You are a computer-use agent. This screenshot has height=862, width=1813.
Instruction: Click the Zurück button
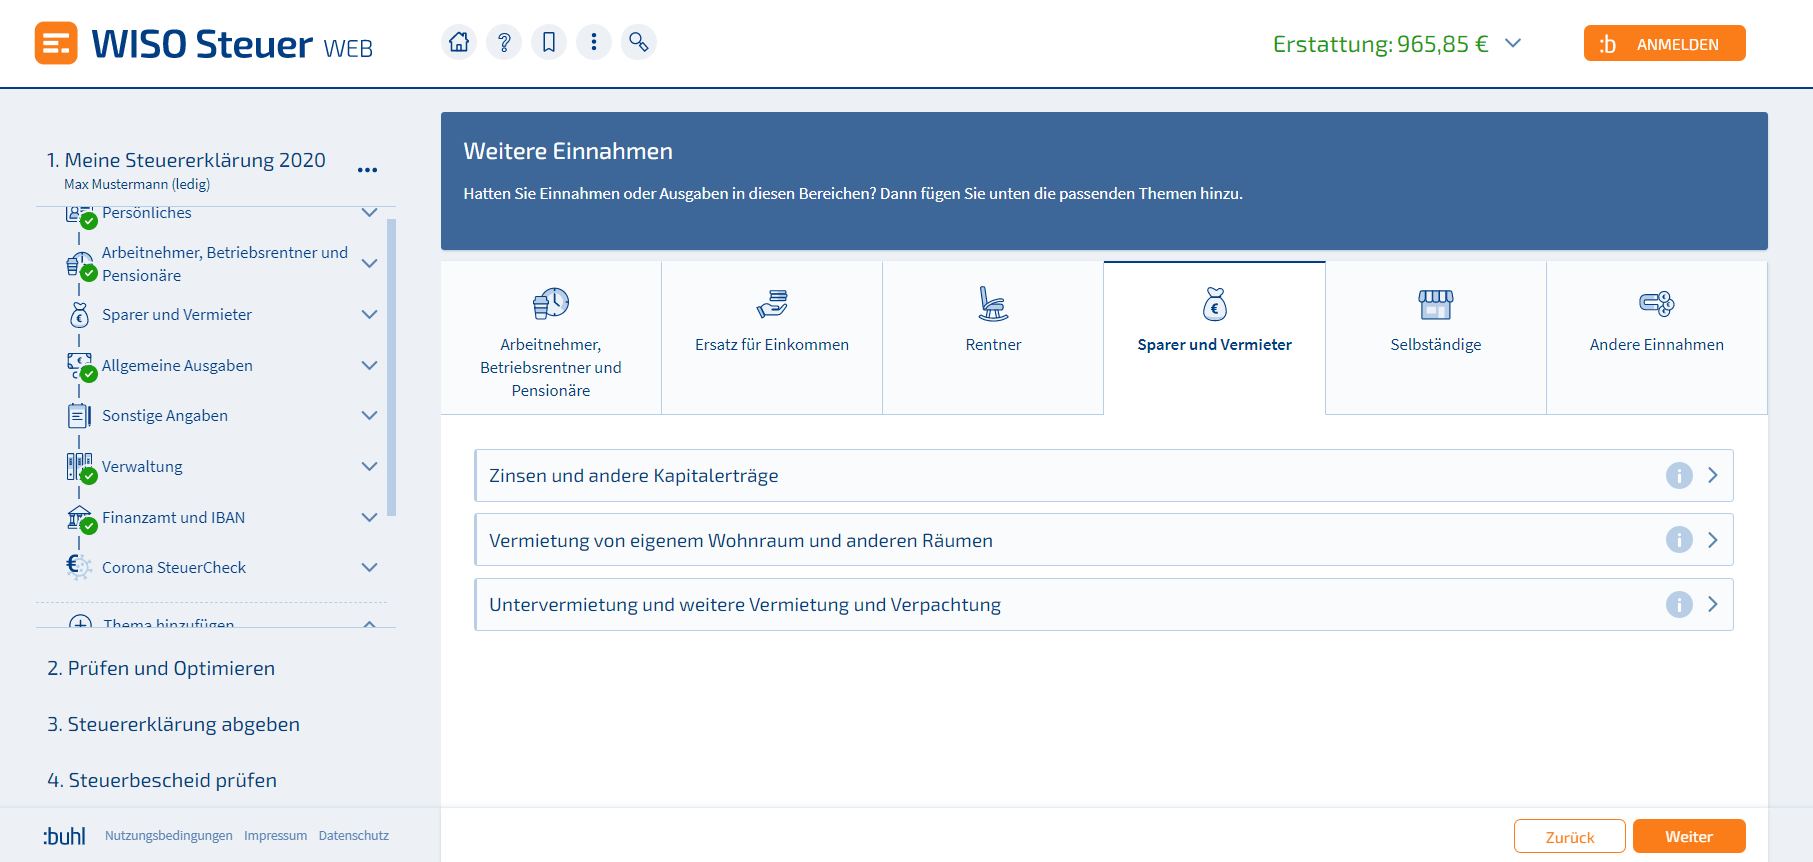(1569, 837)
